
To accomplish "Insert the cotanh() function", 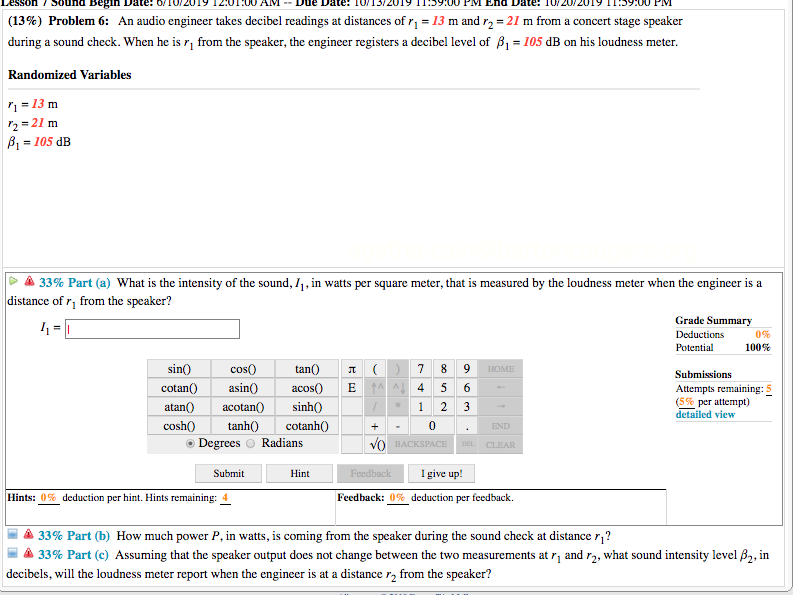I will tap(307, 426).
